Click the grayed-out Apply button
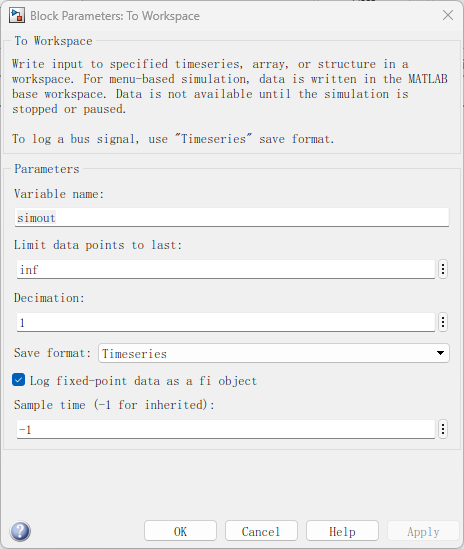The height and width of the screenshot is (549, 464). coord(423,531)
